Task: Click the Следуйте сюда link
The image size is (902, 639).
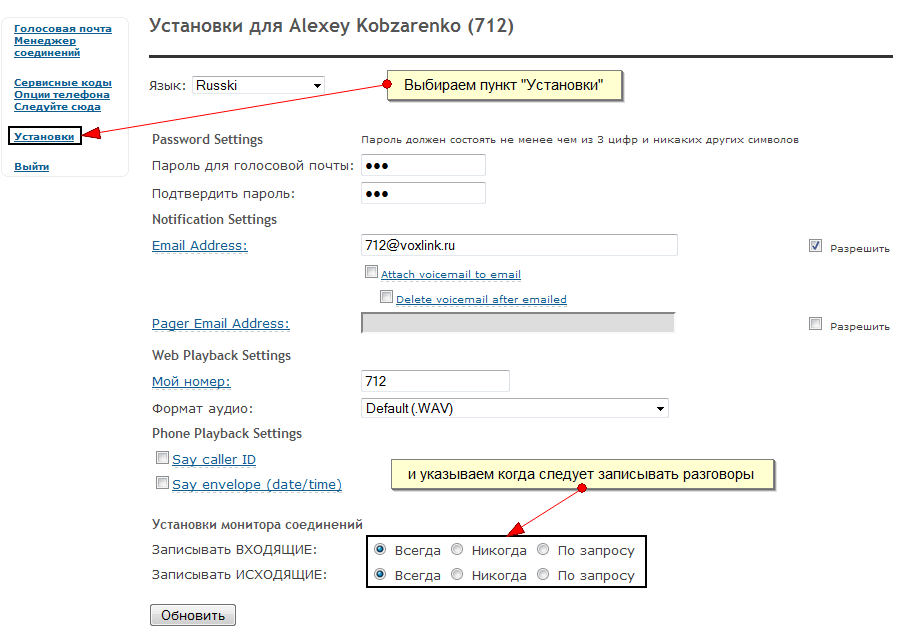Action: 57,107
